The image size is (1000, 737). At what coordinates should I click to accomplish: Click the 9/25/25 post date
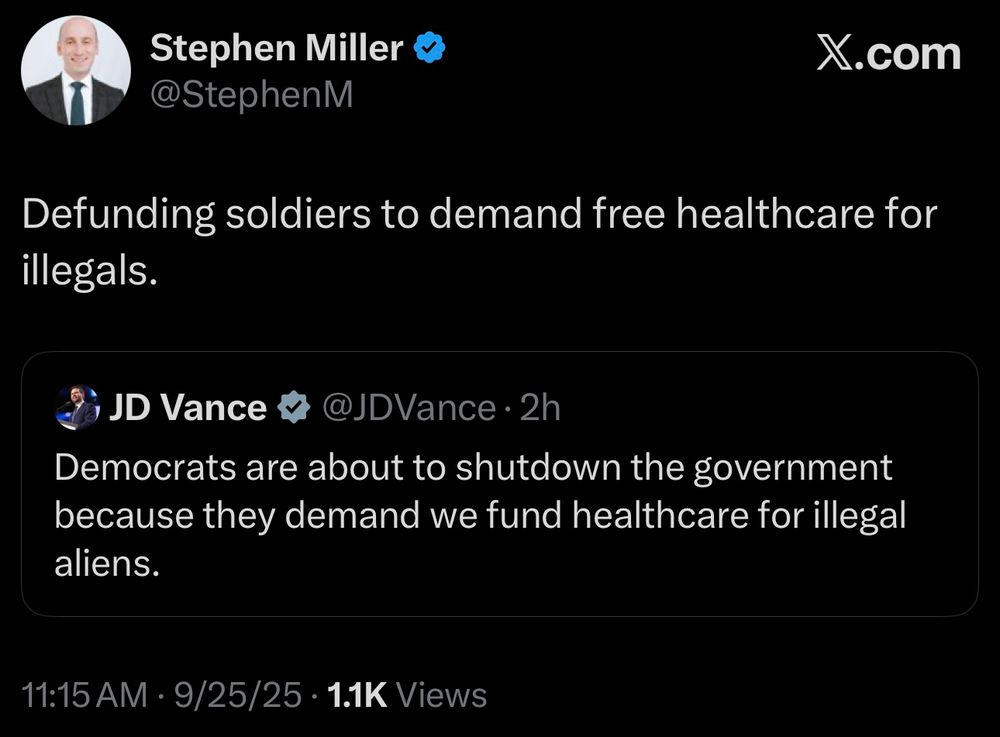coord(238,695)
